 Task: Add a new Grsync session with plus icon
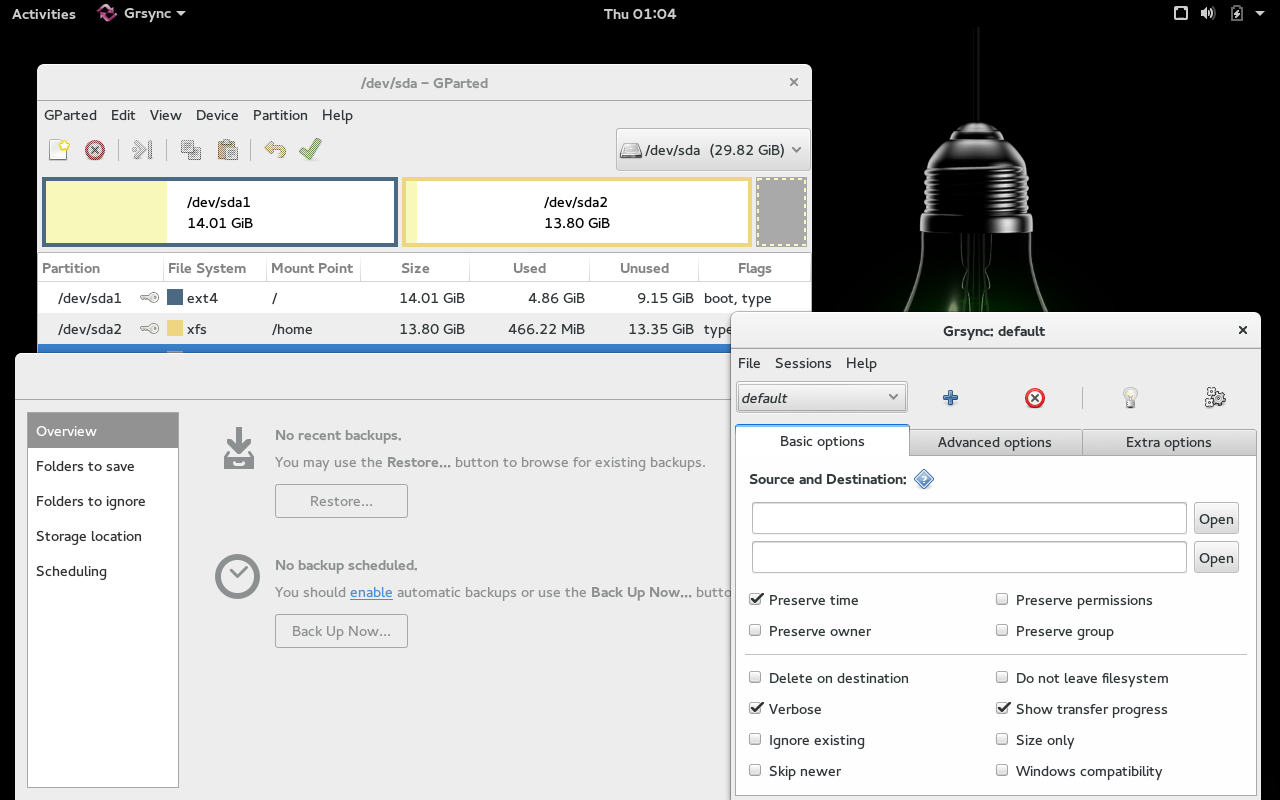[x=950, y=398]
